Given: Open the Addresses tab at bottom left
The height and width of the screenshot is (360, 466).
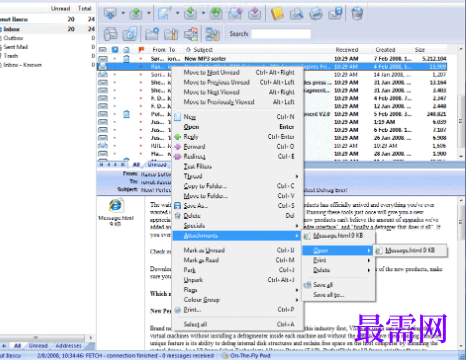Looking at the screenshot, I should coord(69,346).
